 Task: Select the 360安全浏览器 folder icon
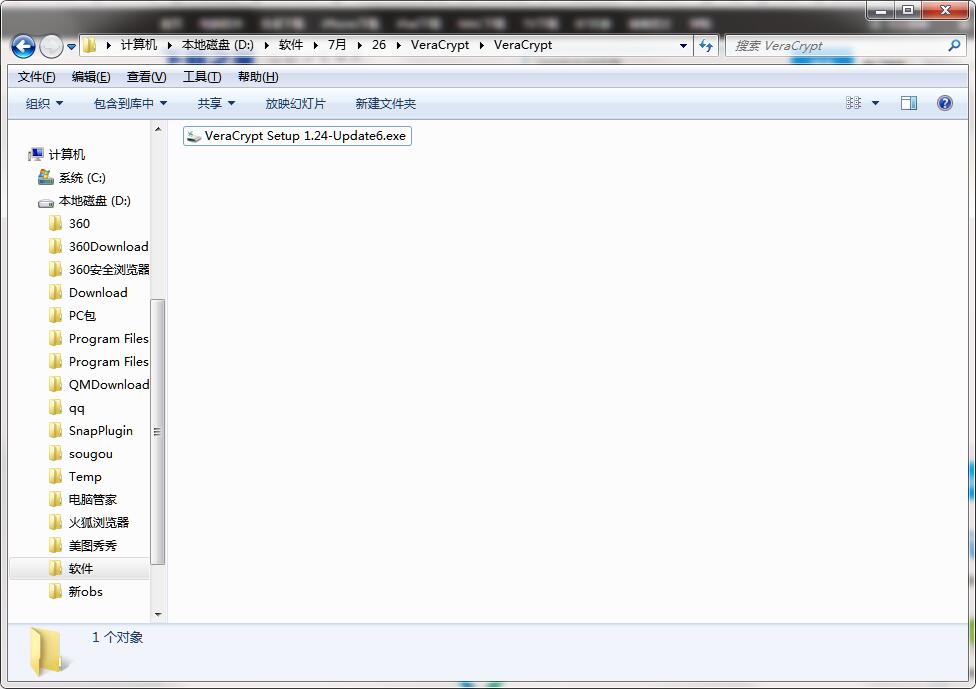(x=55, y=270)
